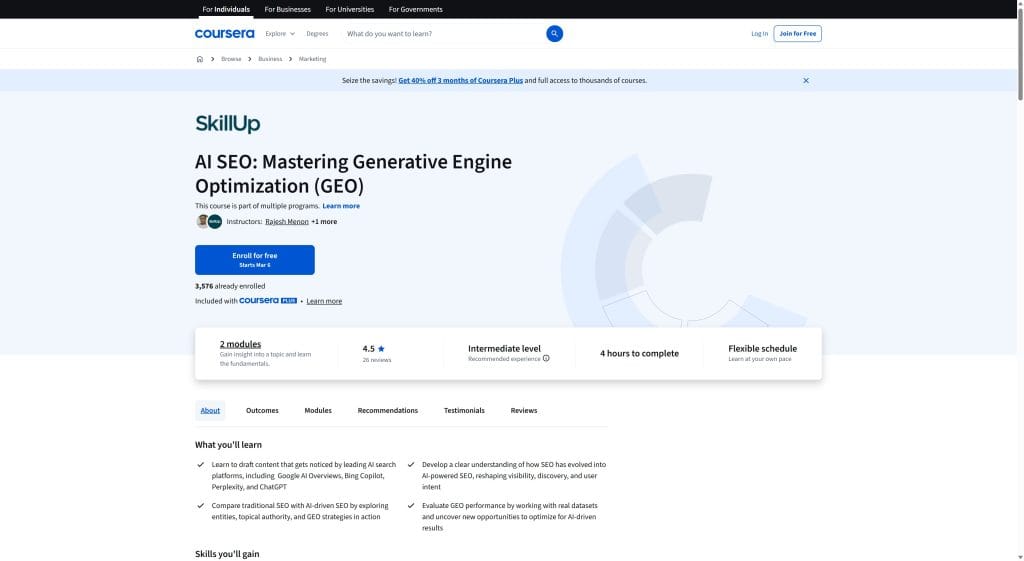Open the 40% off Coursera Plus link
Image resolution: width=1024 pixels, height=561 pixels.
pos(460,80)
